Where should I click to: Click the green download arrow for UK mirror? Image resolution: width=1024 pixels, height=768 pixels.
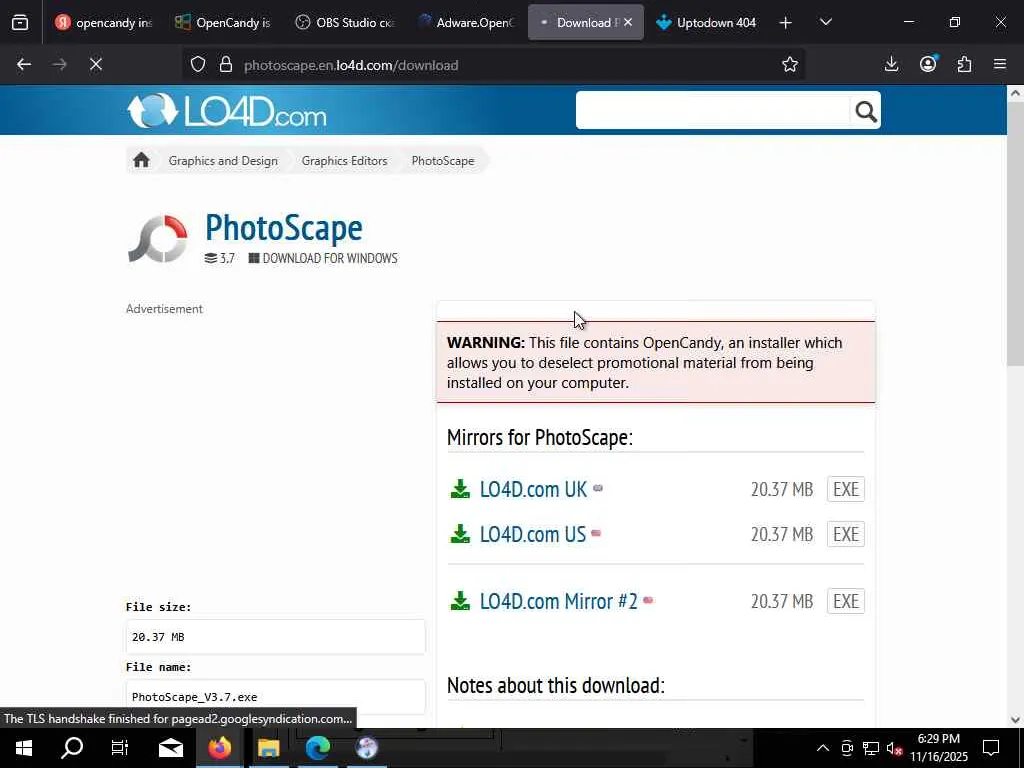click(460, 489)
